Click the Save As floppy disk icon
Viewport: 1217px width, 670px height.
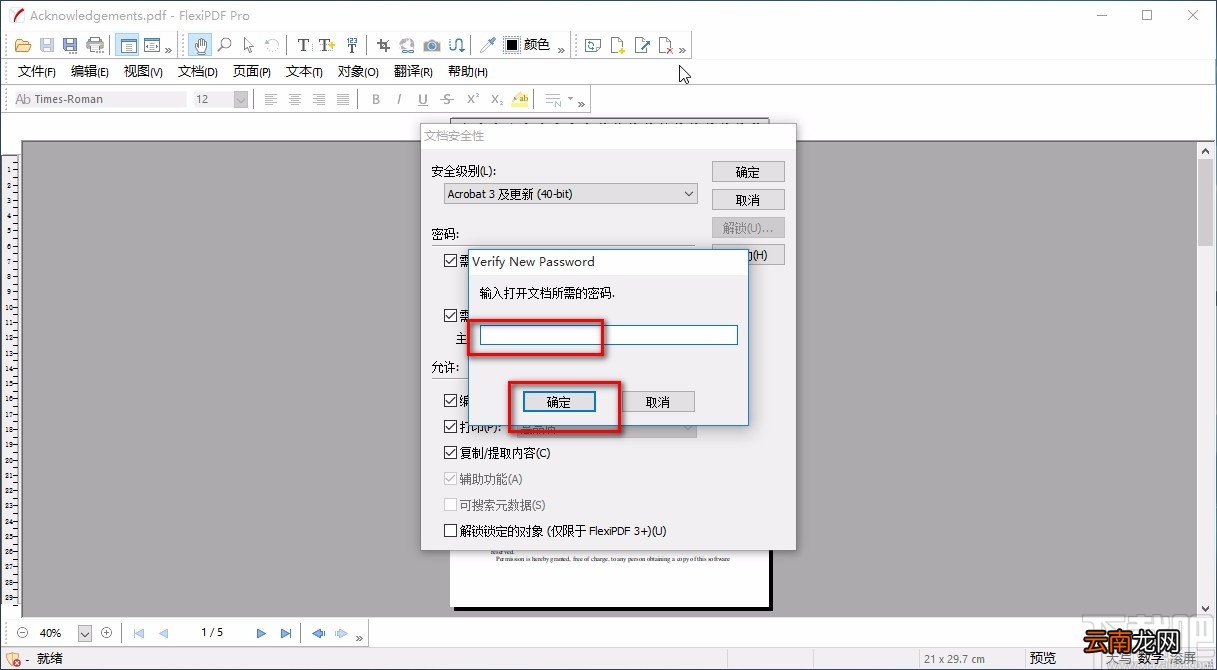(x=70, y=45)
